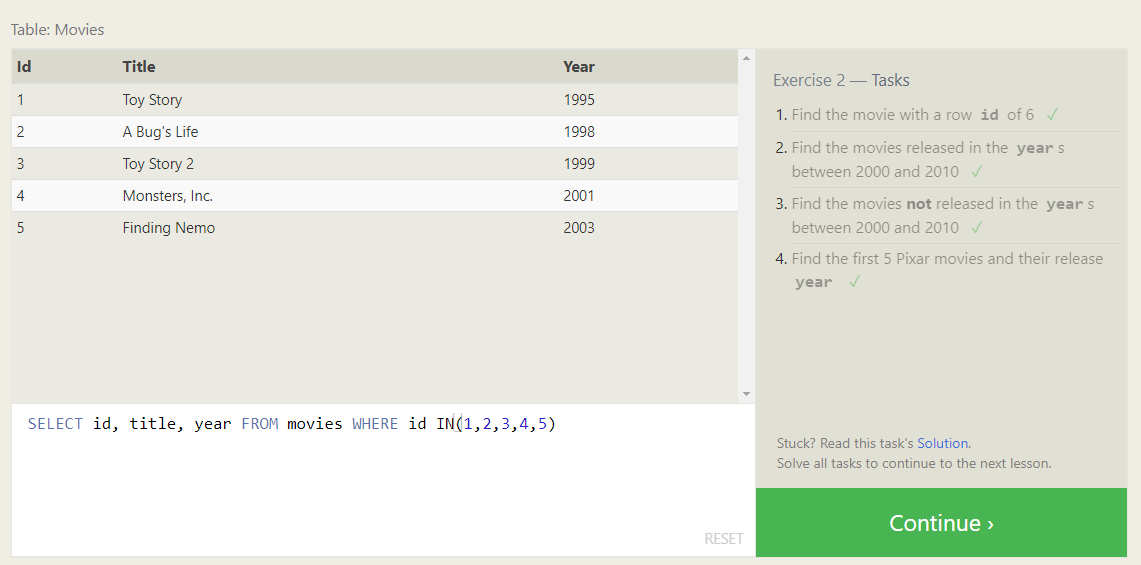
Task: Select the Finding Nemo title cell
Action: (169, 228)
